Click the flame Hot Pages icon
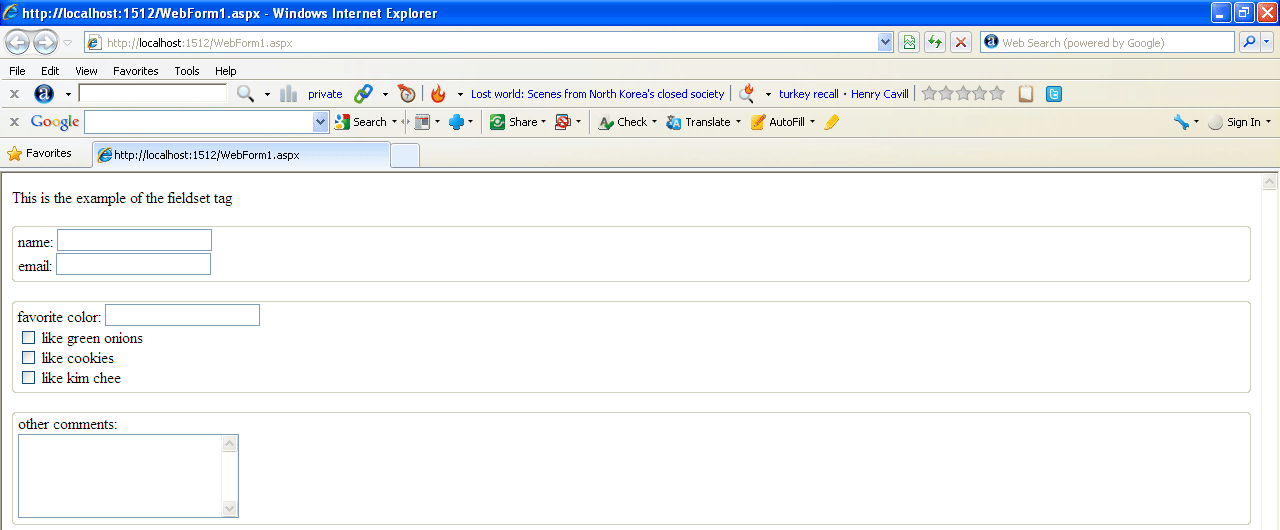This screenshot has width=1280, height=530. tap(438, 94)
